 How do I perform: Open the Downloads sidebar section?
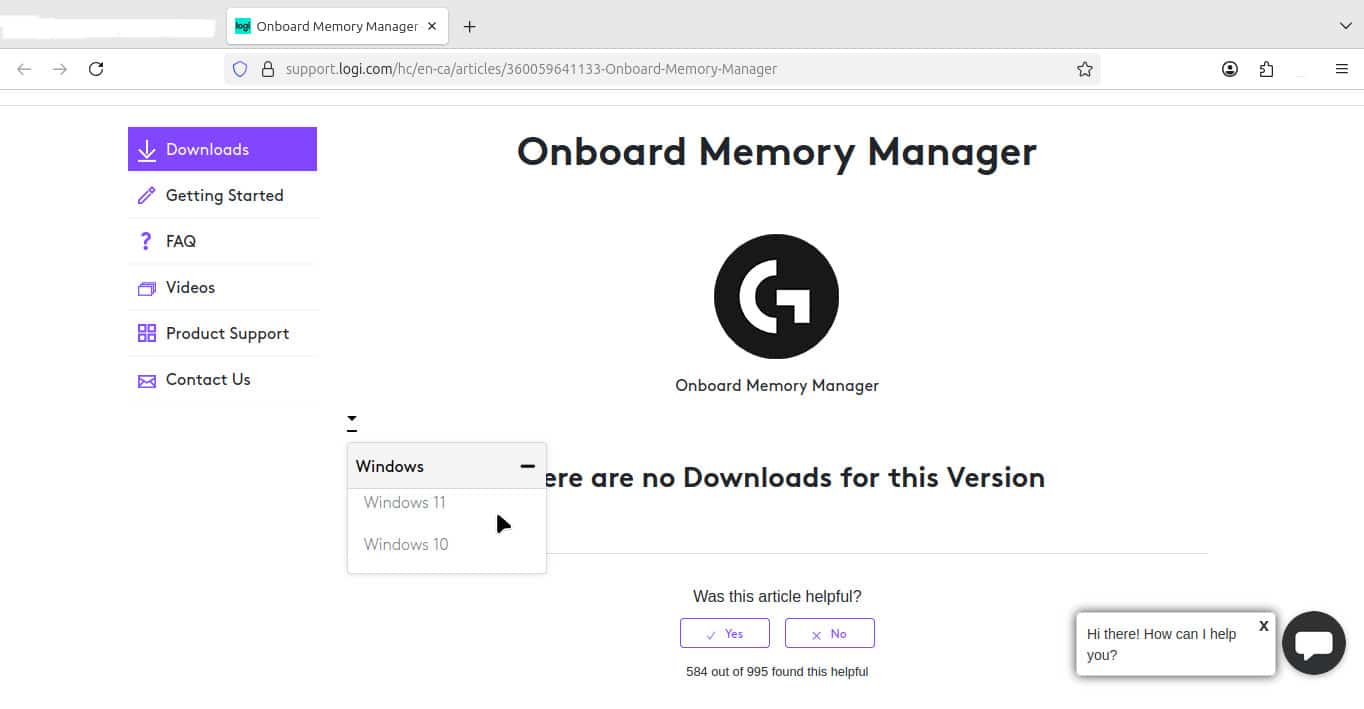pos(222,149)
